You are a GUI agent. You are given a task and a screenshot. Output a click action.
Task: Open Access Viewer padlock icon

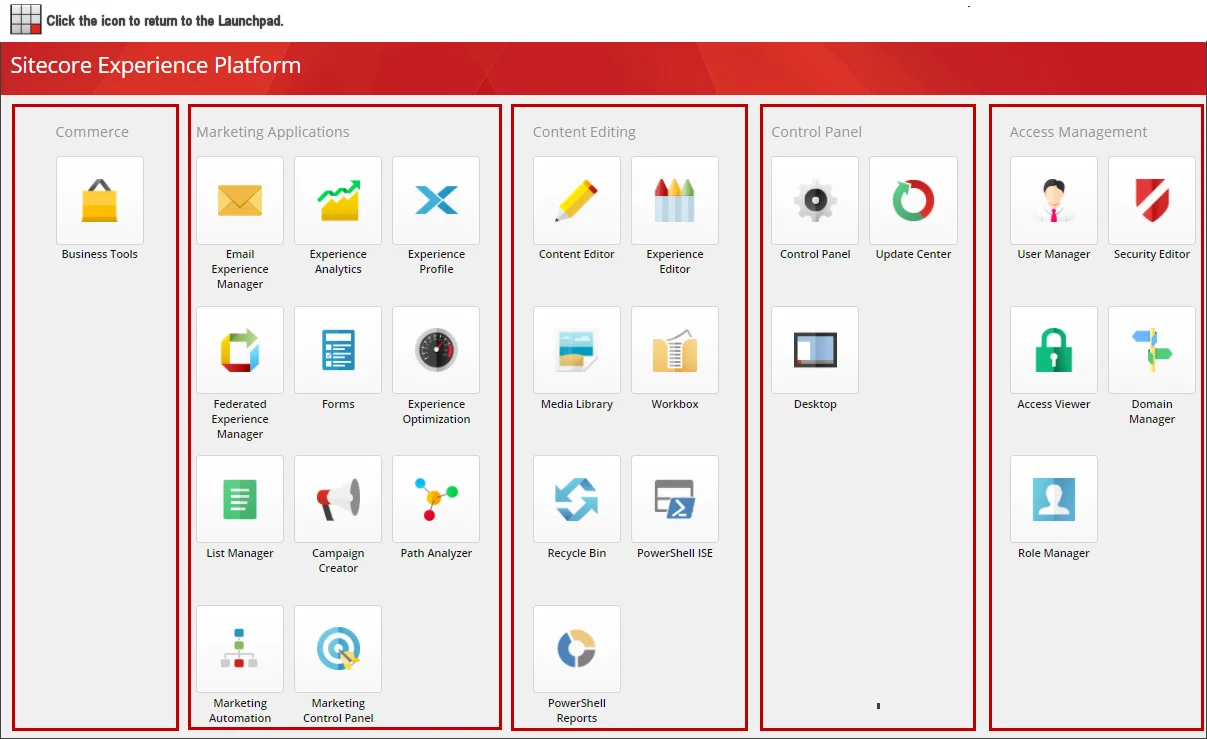point(1054,350)
